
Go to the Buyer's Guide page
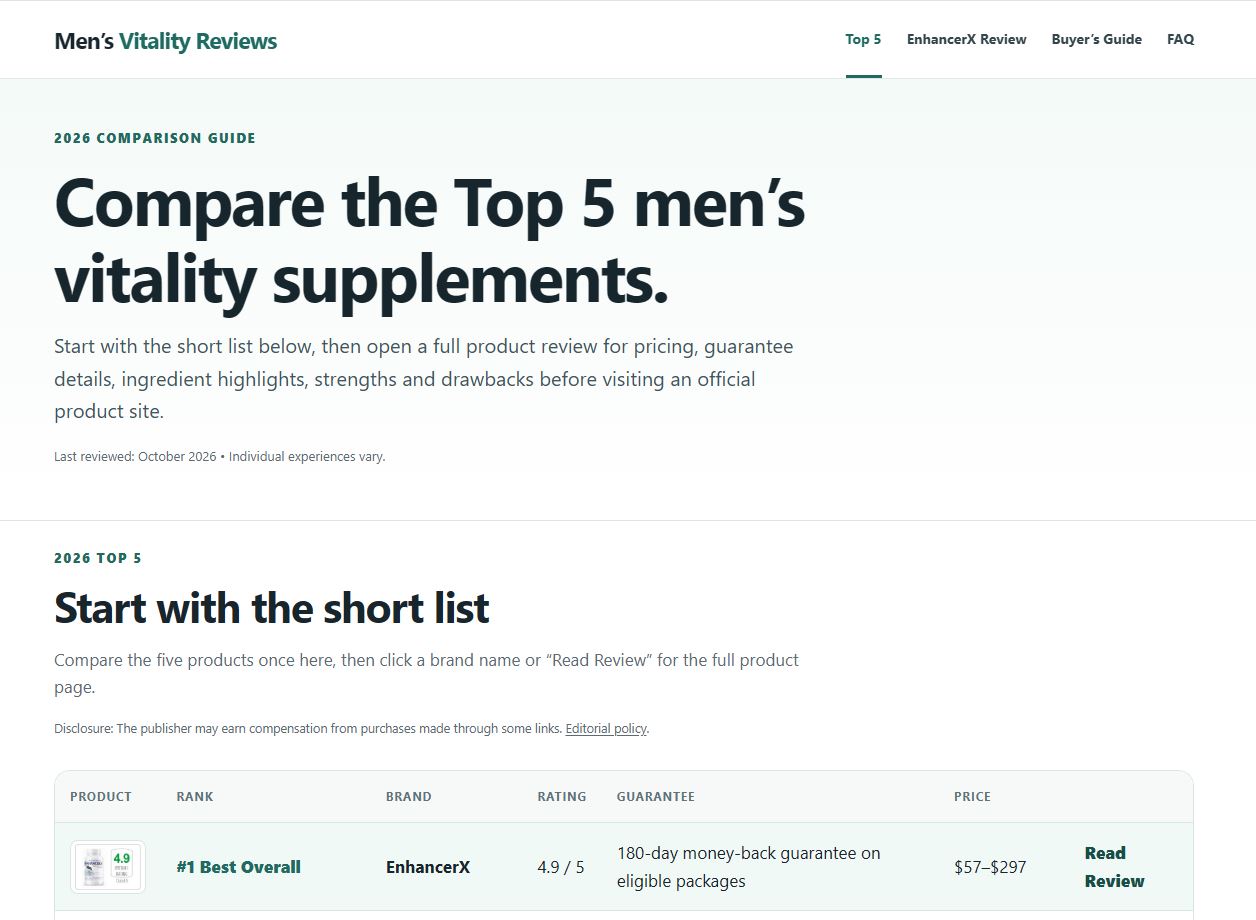pyautogui.click(x=1096, y=39)
